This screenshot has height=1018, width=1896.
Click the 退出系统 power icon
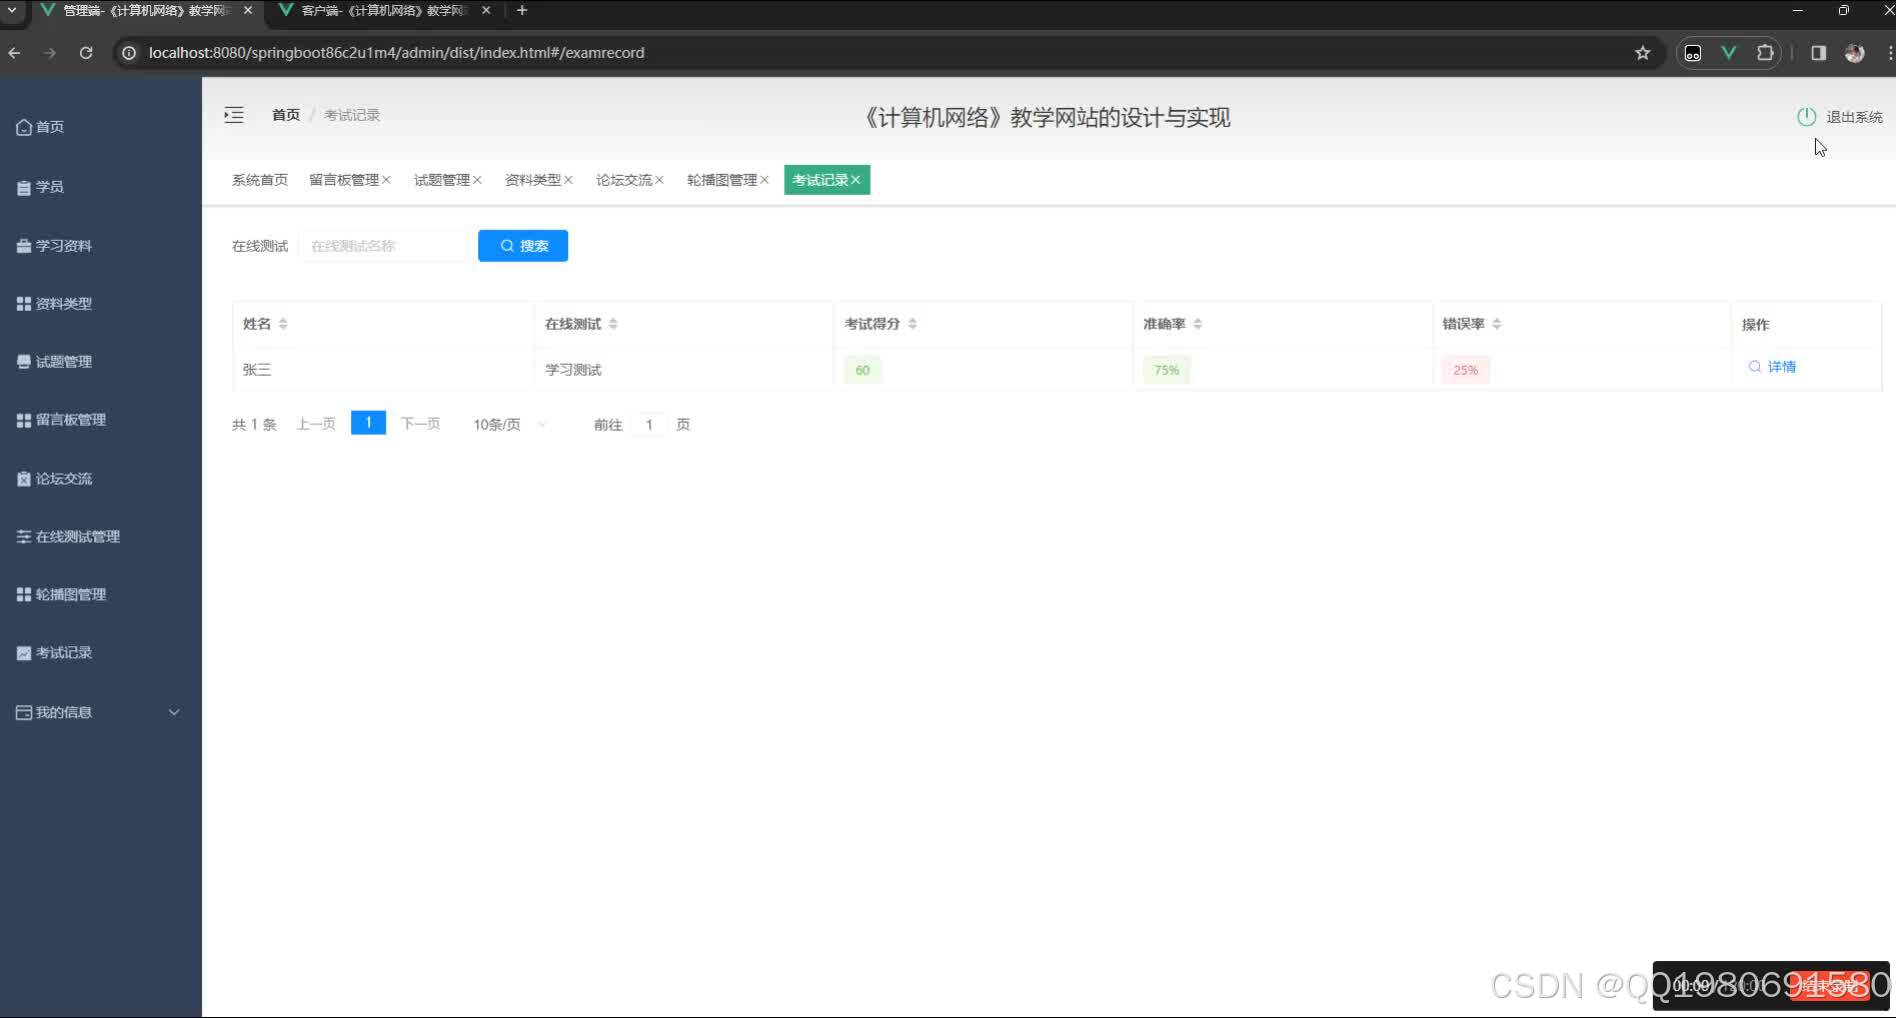[1806, 117]
